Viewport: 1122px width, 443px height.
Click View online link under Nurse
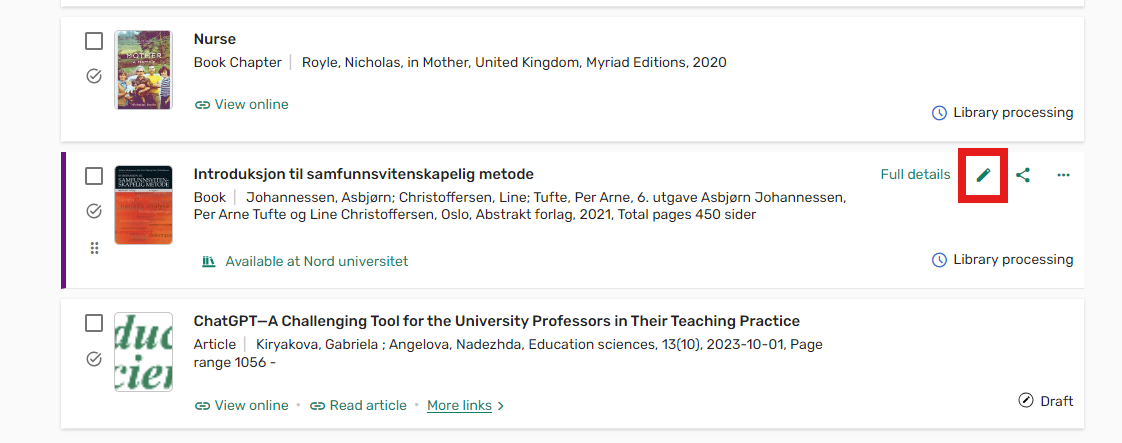click(x=241, y=104)
